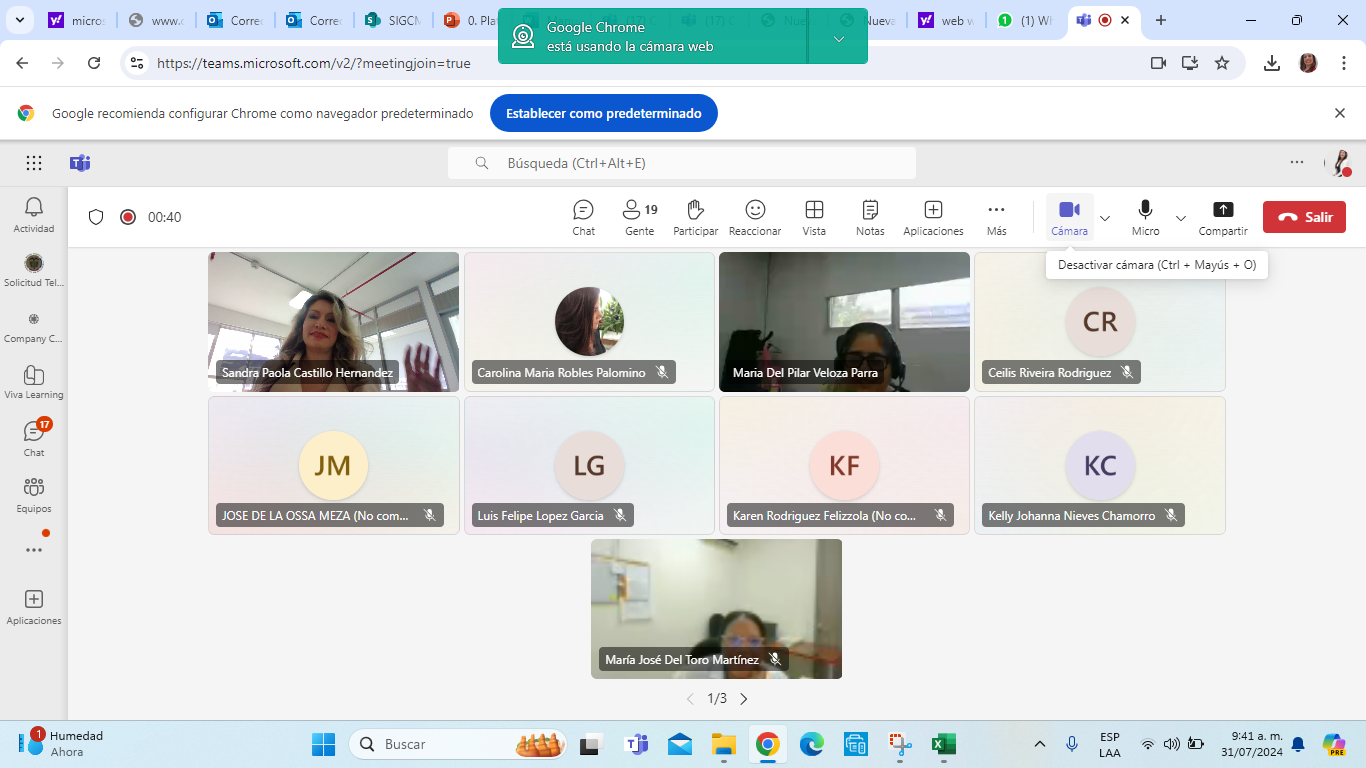The image size is (1366, 768).
Task: Click the JM avatar tile
Action: (x=333, y=465)
